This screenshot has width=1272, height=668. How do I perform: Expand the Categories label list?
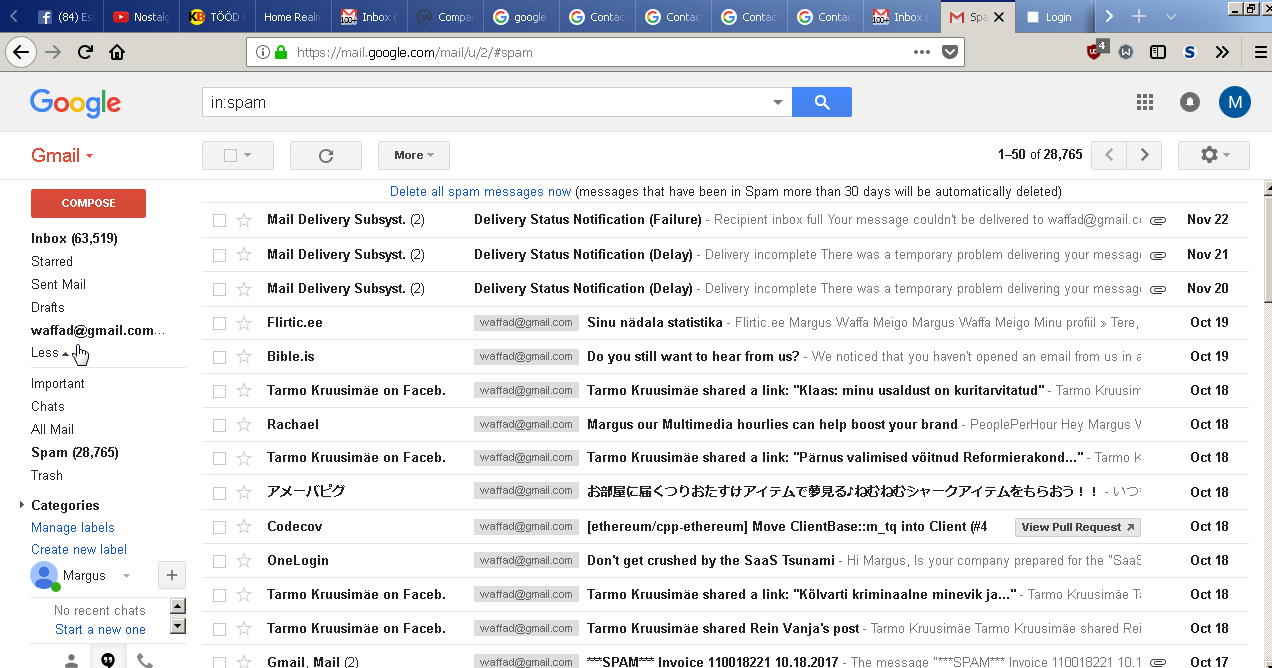pos(22,505)
